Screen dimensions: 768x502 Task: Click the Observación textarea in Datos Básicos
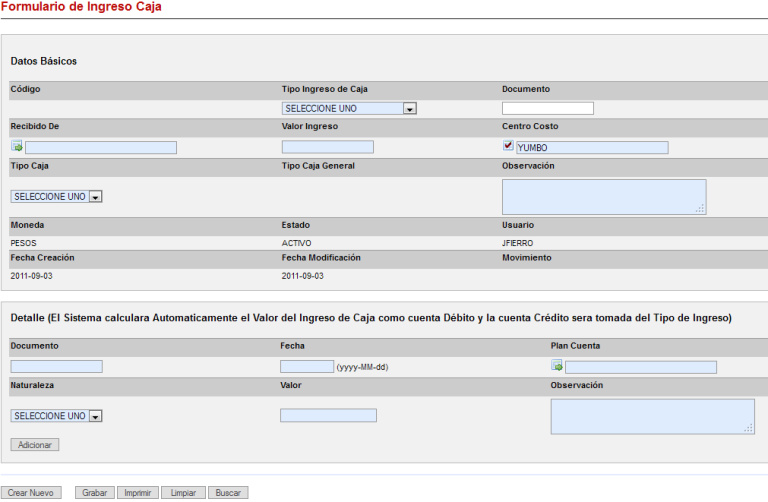click(x=603, y=196)
